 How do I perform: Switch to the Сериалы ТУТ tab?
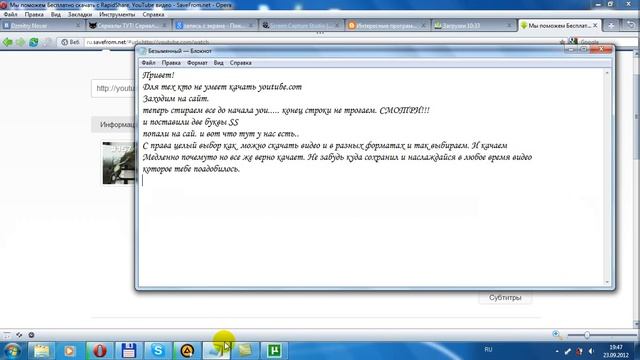pyautogui.click(x=128, y=25)
